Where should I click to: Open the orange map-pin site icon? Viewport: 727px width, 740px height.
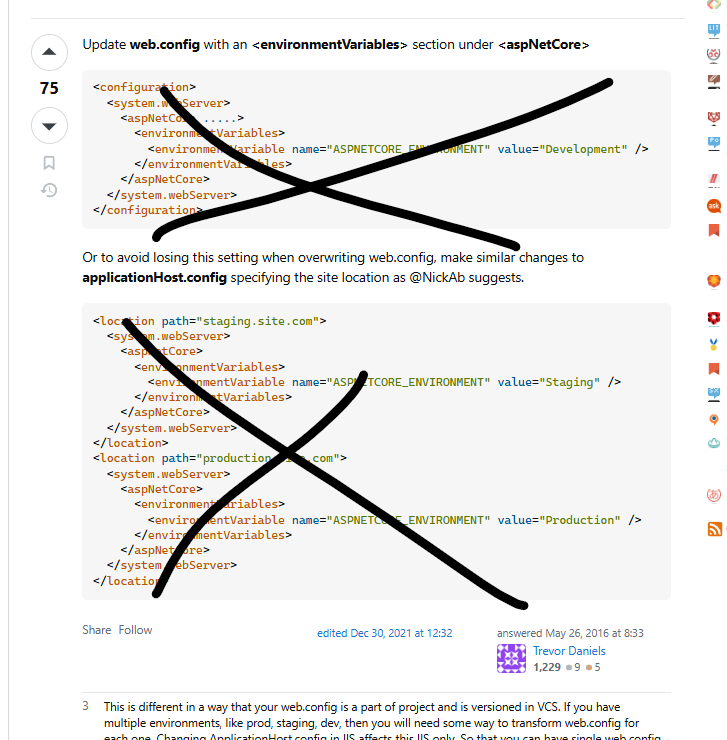[714, 419]
